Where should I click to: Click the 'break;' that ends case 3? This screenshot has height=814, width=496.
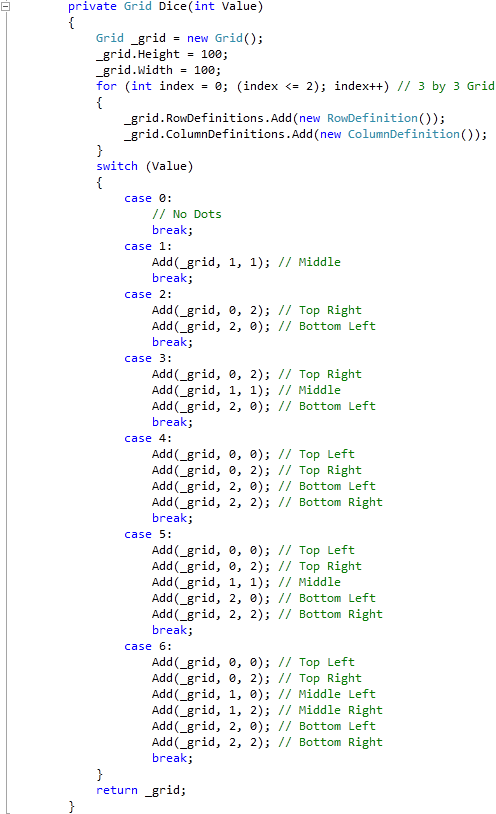(x=172, y=422)
